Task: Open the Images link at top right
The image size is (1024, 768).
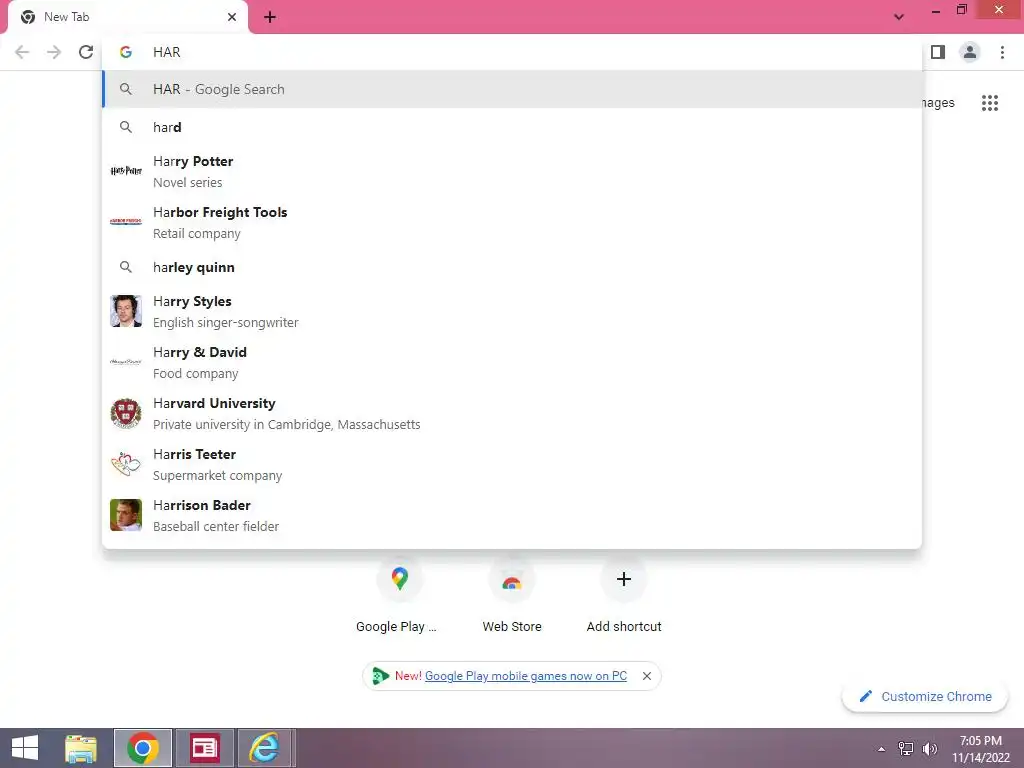Action: point(938,103)
